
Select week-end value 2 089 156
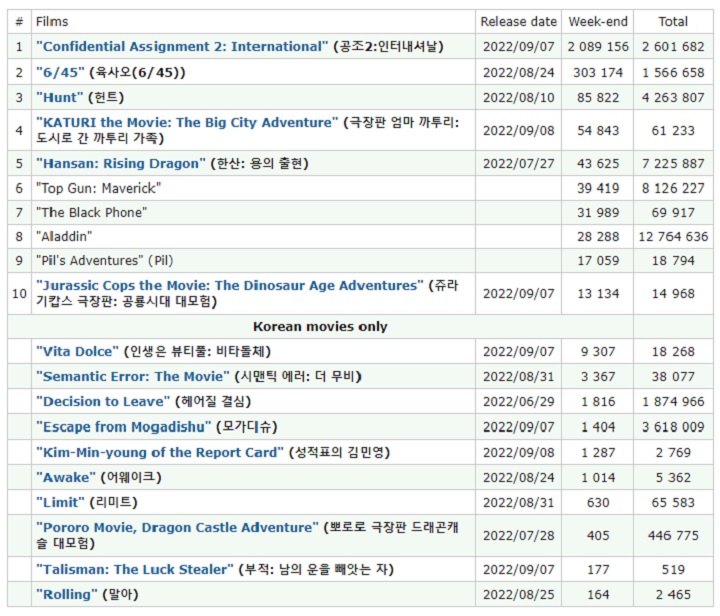[598, 46]
